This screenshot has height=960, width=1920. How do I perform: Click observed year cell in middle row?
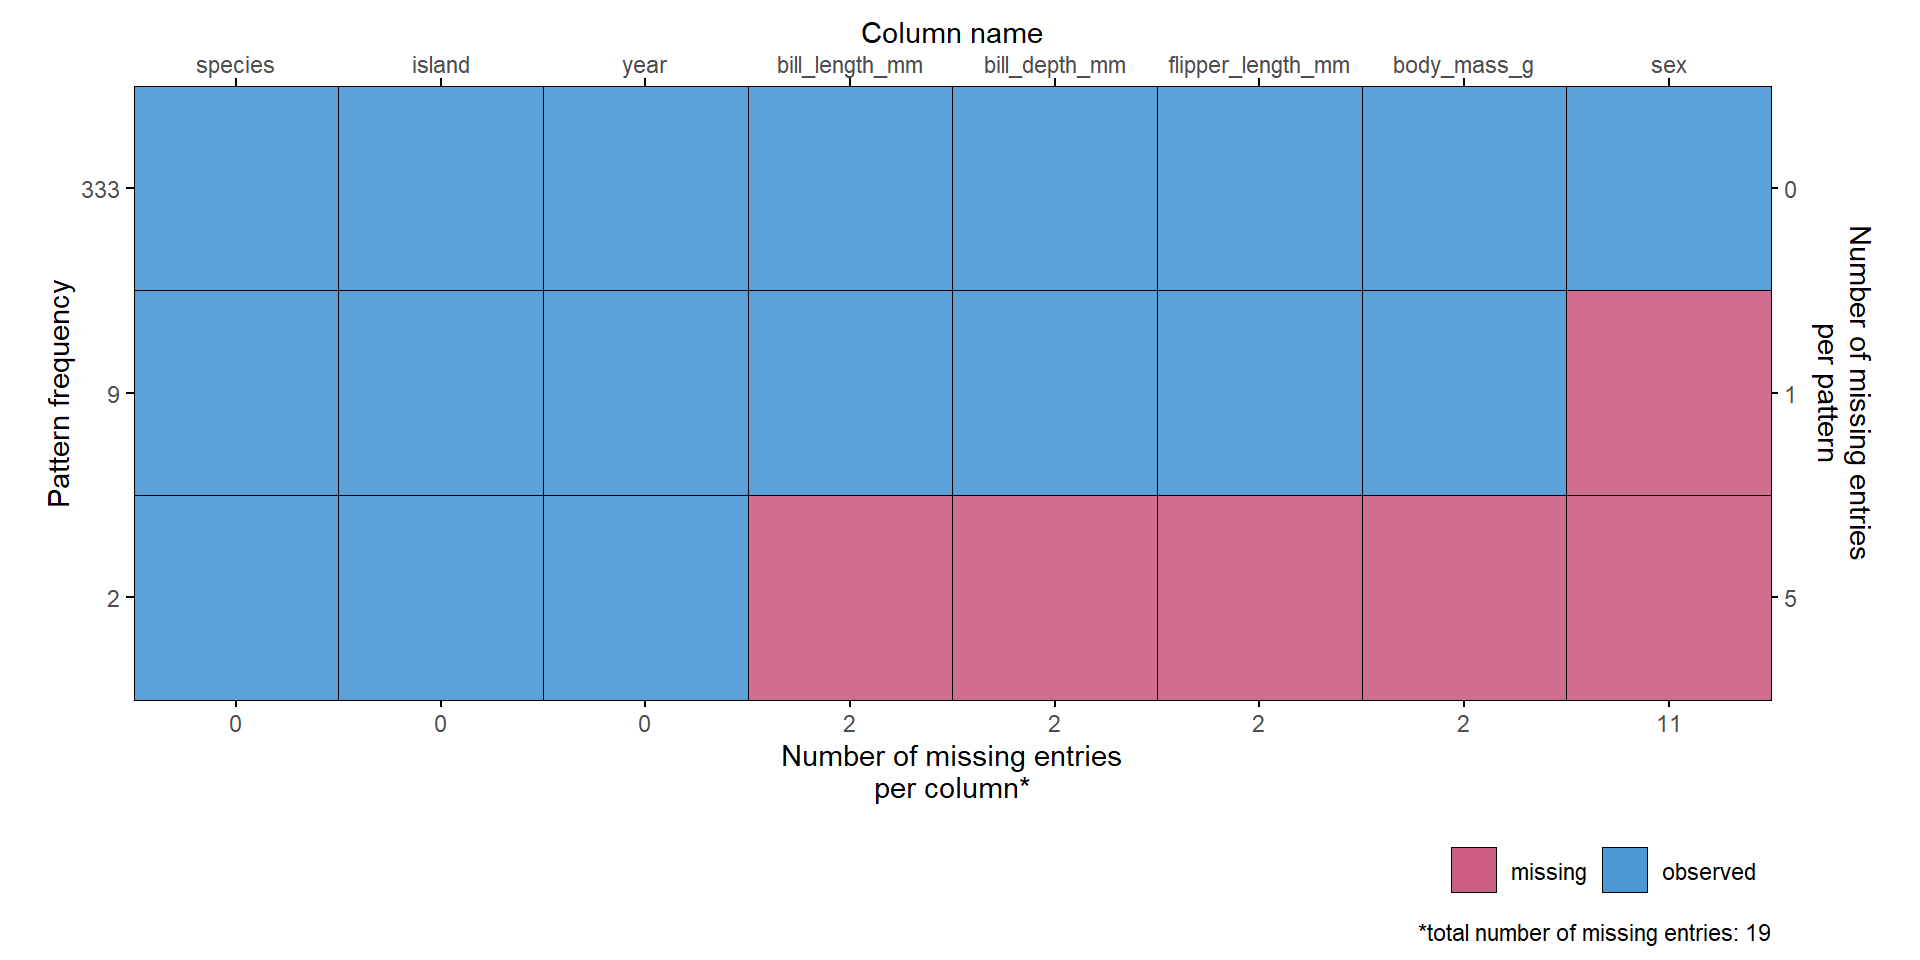pyautogui.click(x=645, y=393)
